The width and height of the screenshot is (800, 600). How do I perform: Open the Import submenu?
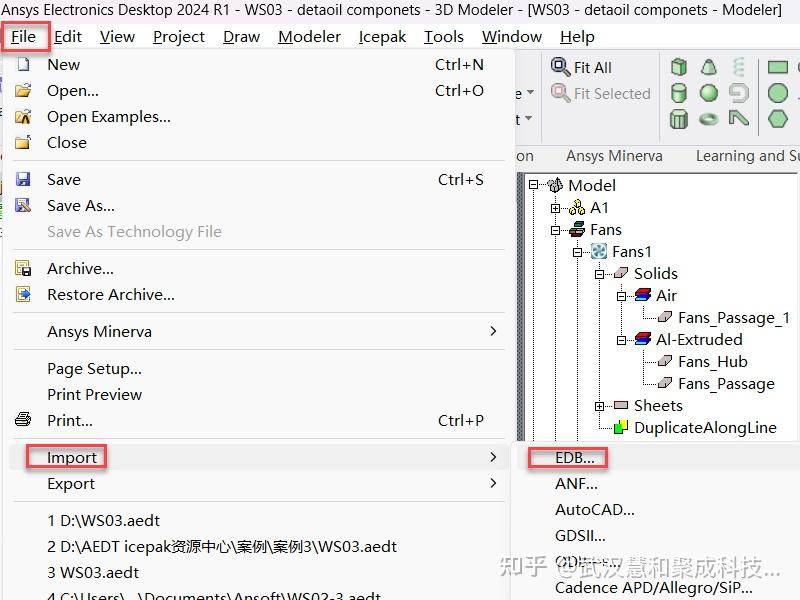pos(259,457)
